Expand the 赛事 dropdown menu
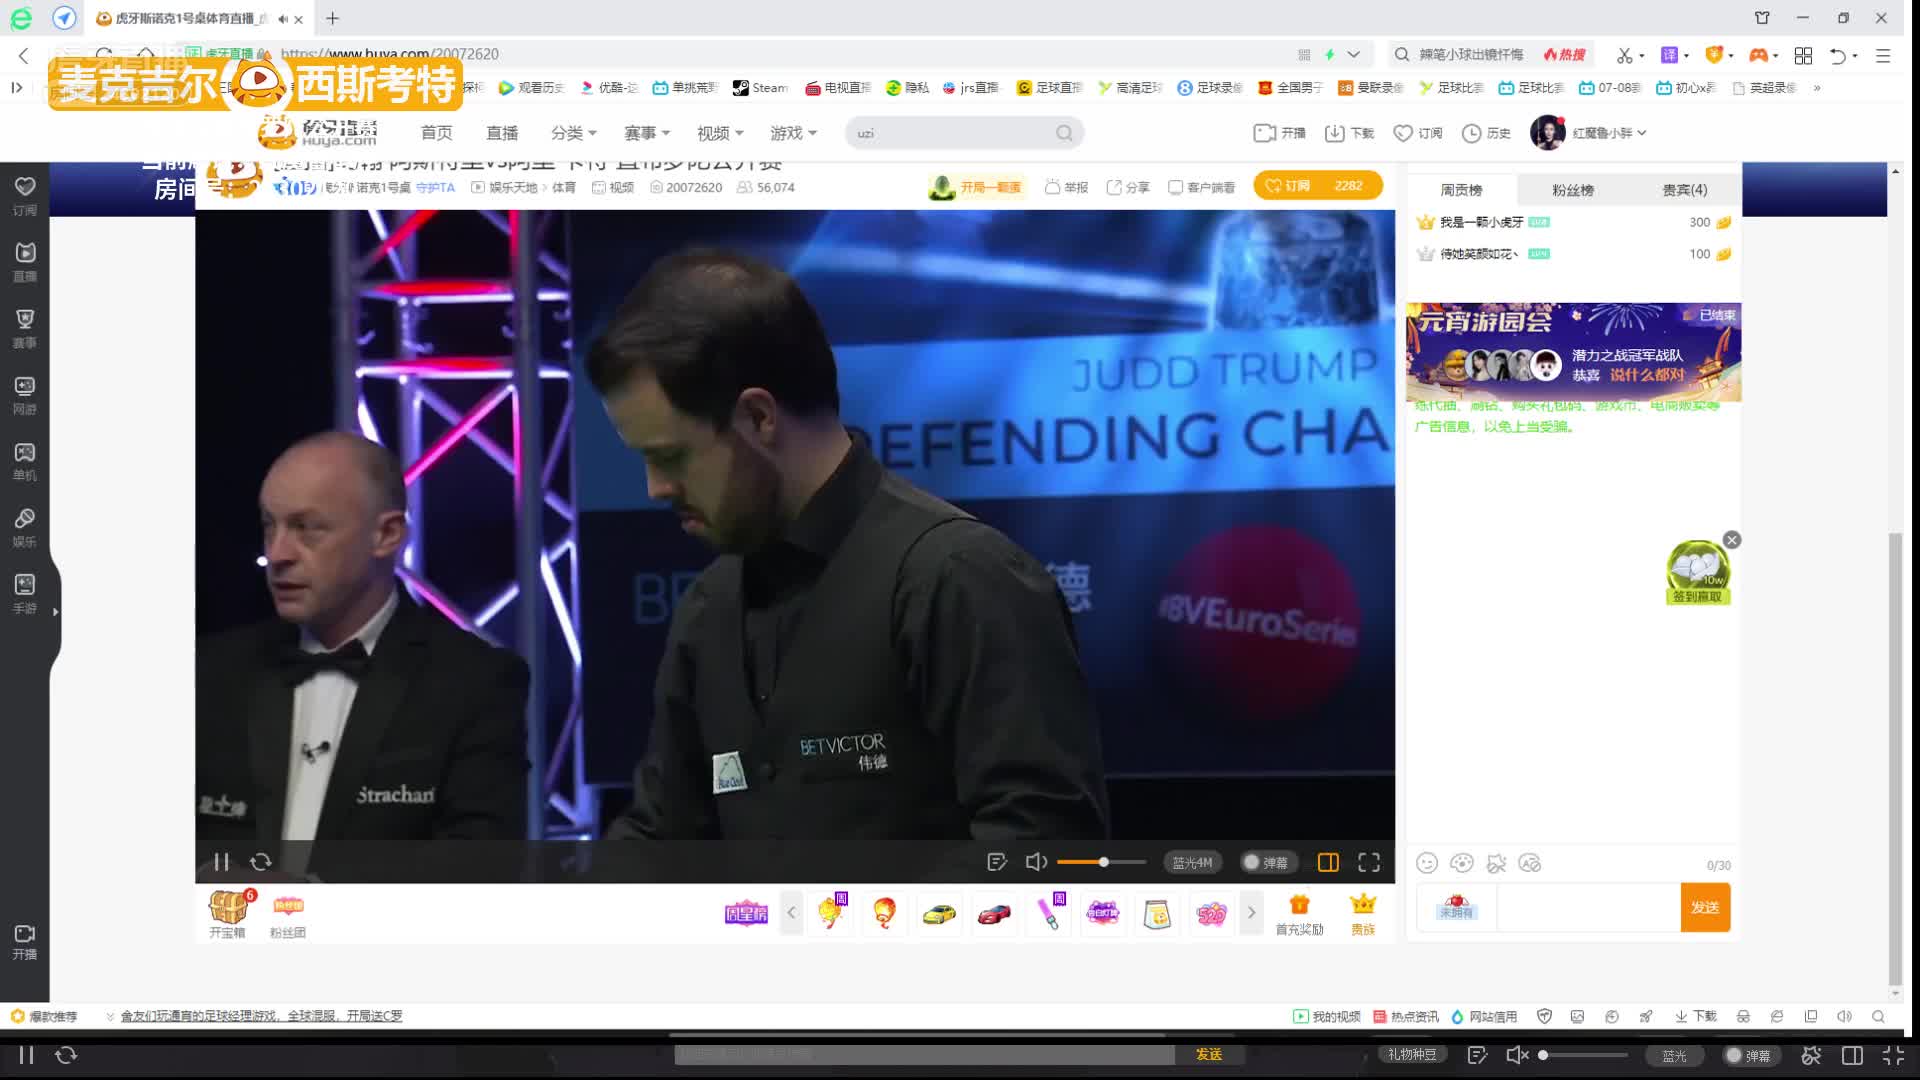This screenshot has width=1920, height=1080. click(x=647, y=133)
